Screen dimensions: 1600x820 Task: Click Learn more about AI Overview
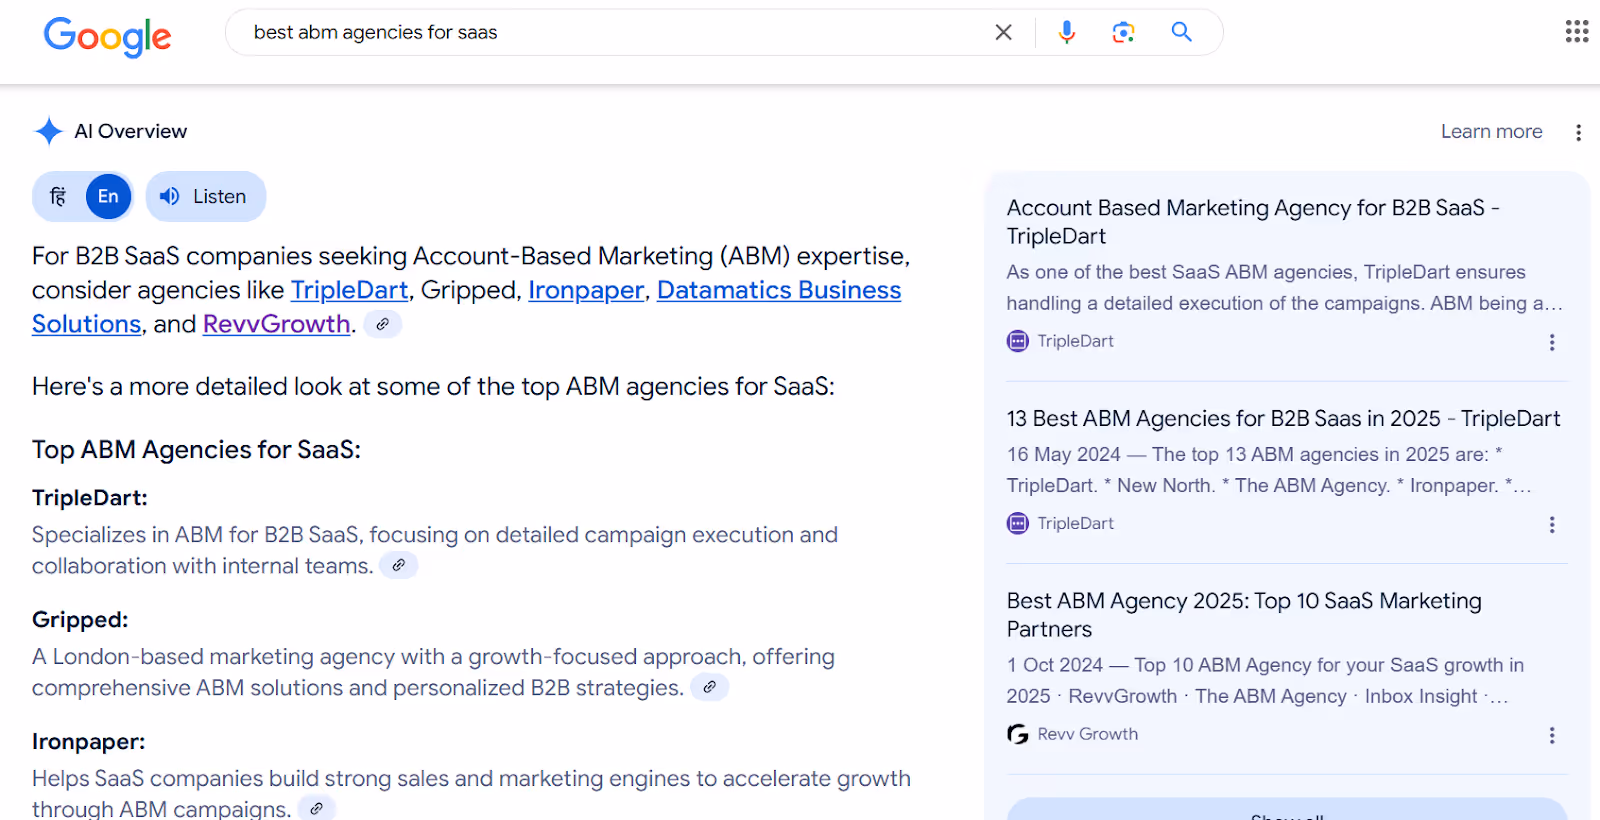coord(1491,131)
